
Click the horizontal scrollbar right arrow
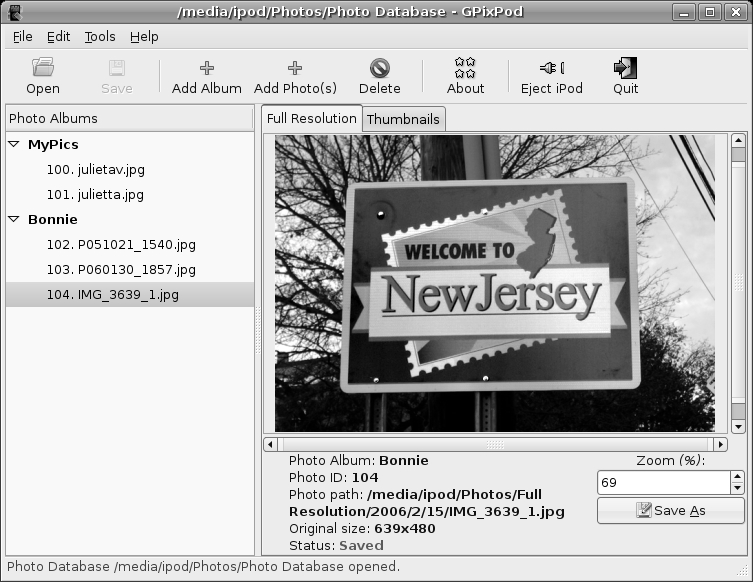(x=720, y=445)
